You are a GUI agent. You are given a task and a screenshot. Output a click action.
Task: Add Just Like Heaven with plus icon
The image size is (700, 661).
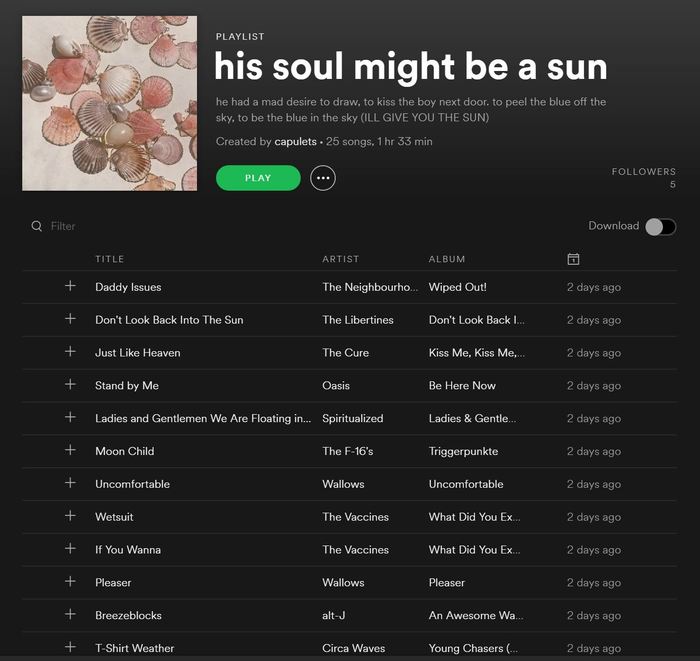pos(70,352)
